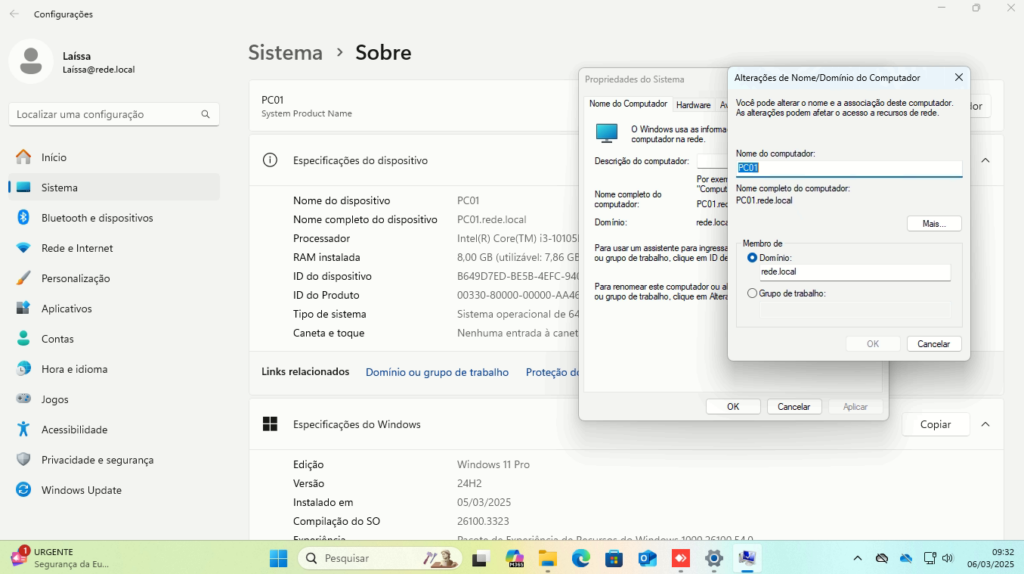
Task: Click the build value 26100.3323
Action: pos(483,522)
